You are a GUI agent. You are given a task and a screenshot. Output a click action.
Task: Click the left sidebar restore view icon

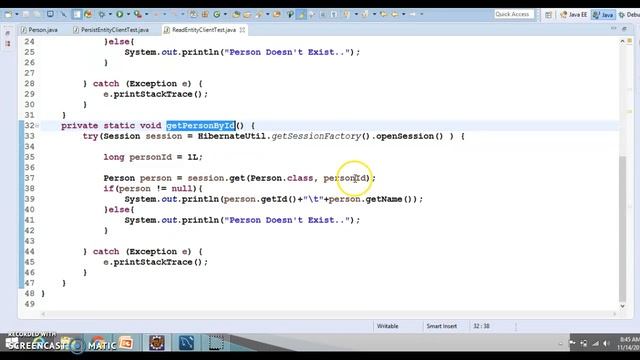point(8,33)
